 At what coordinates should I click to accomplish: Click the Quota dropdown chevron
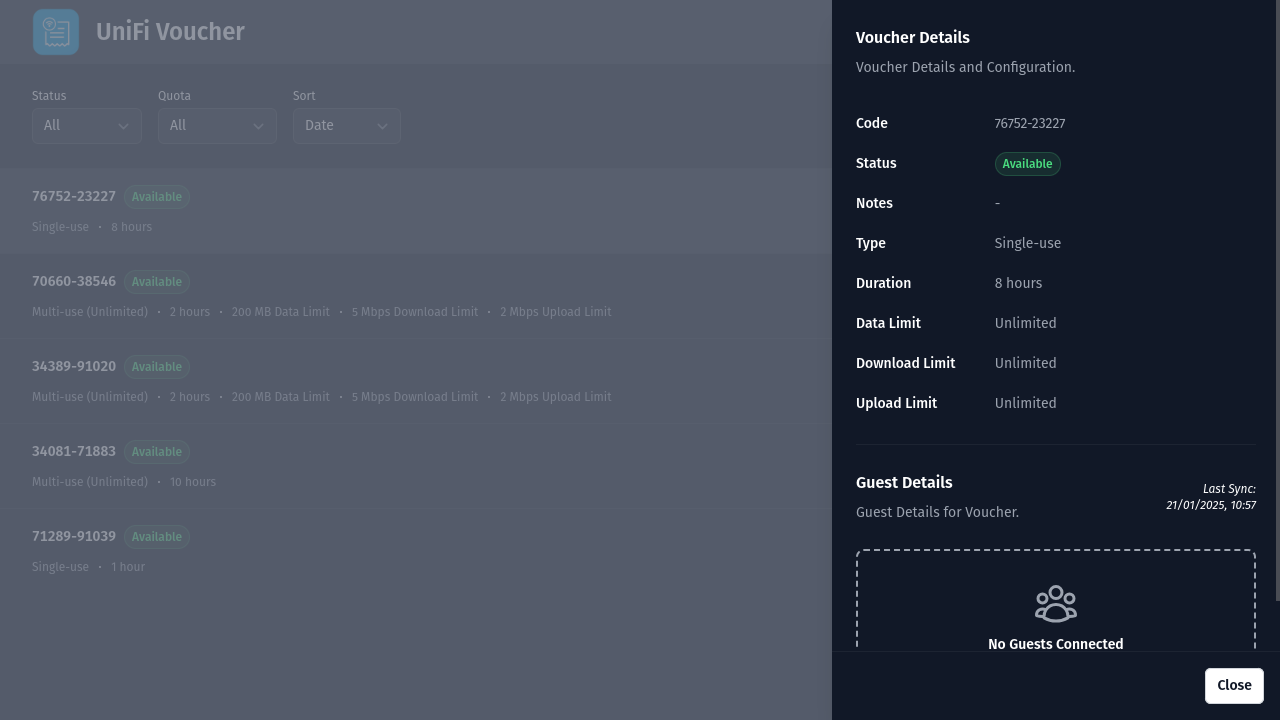258,126
